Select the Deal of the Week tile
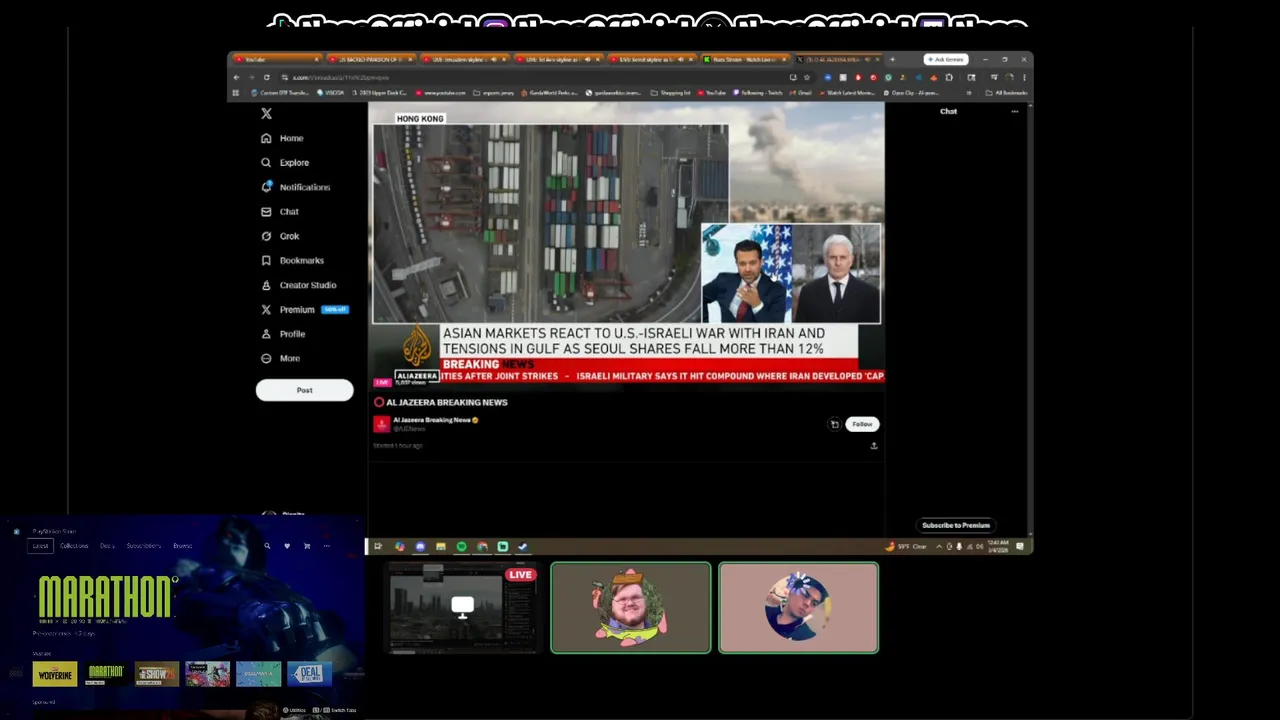The image size is (1280, 720). coord(310,674)
